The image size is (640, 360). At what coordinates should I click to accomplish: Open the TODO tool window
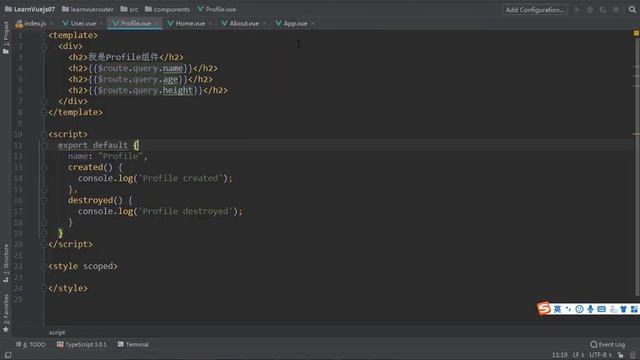coord(31,344)
